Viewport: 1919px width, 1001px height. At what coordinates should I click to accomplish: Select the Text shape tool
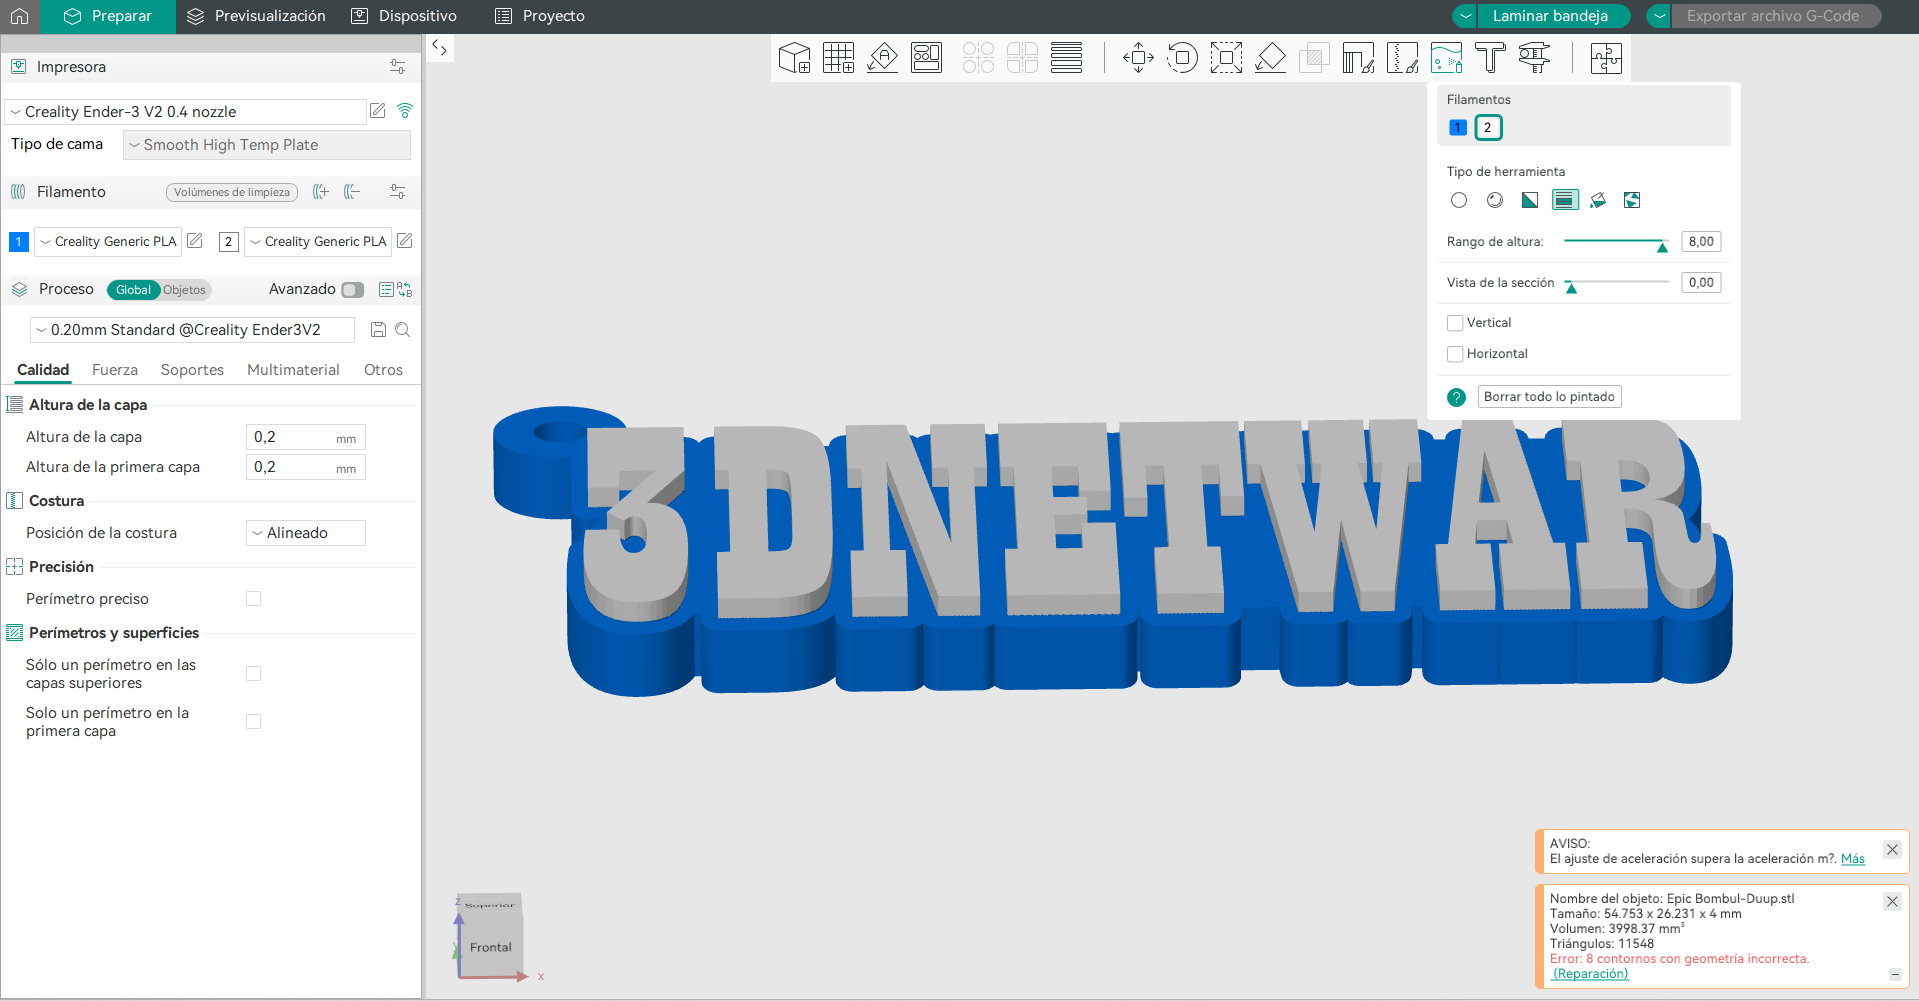coord(1490,58)
